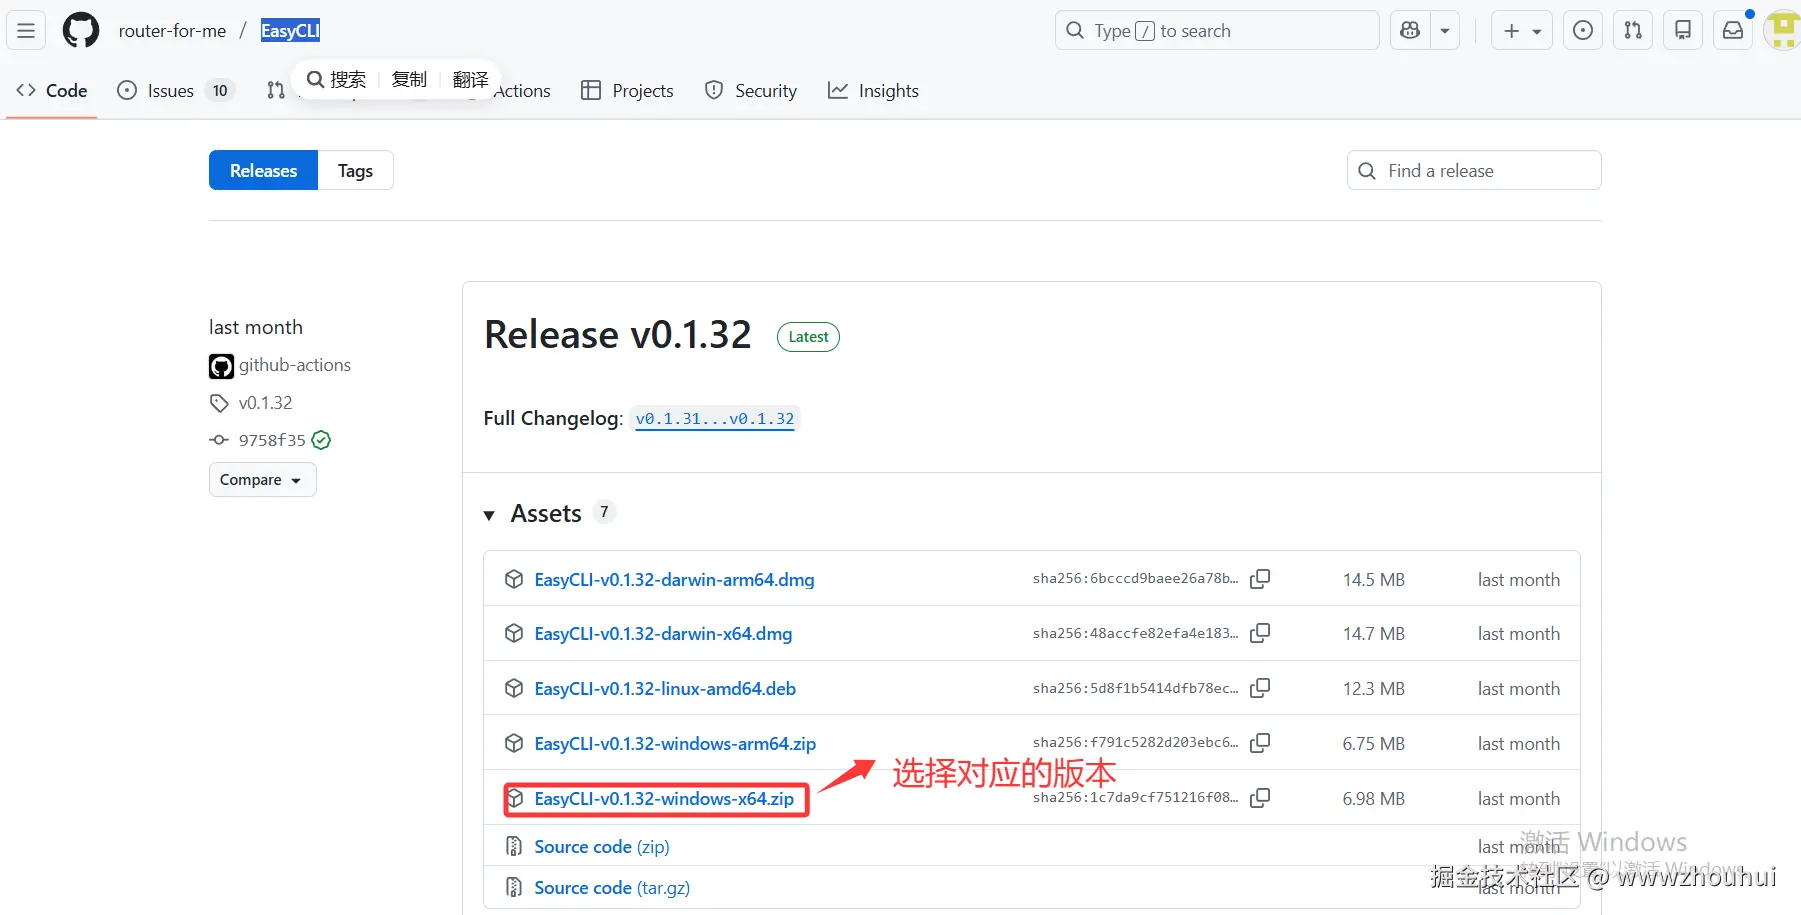The width and height of the screenshot is (1801, 915).
Task: Switch to the Code tab
Action: pyautogui.click(x=52, y=90)
